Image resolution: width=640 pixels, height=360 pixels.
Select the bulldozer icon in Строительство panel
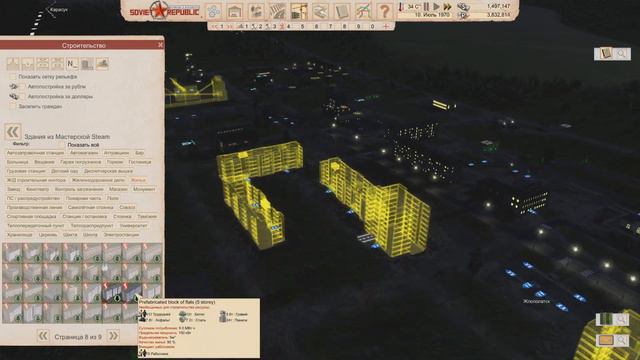click(x=102, y=64)
